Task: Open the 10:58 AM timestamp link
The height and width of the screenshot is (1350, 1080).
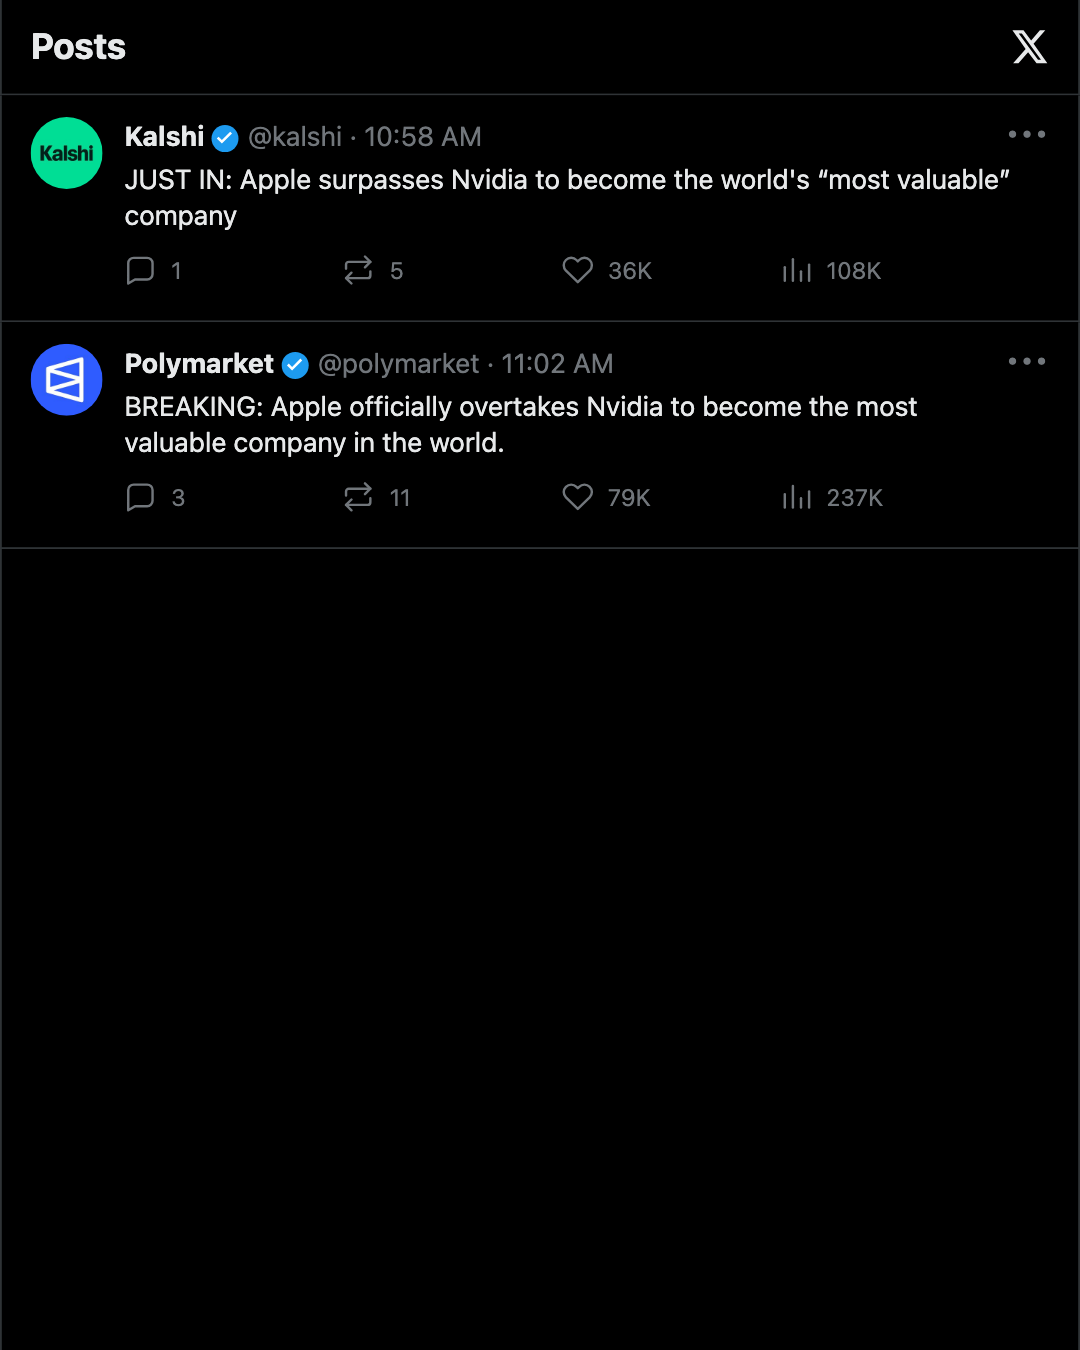Action: 423,137
